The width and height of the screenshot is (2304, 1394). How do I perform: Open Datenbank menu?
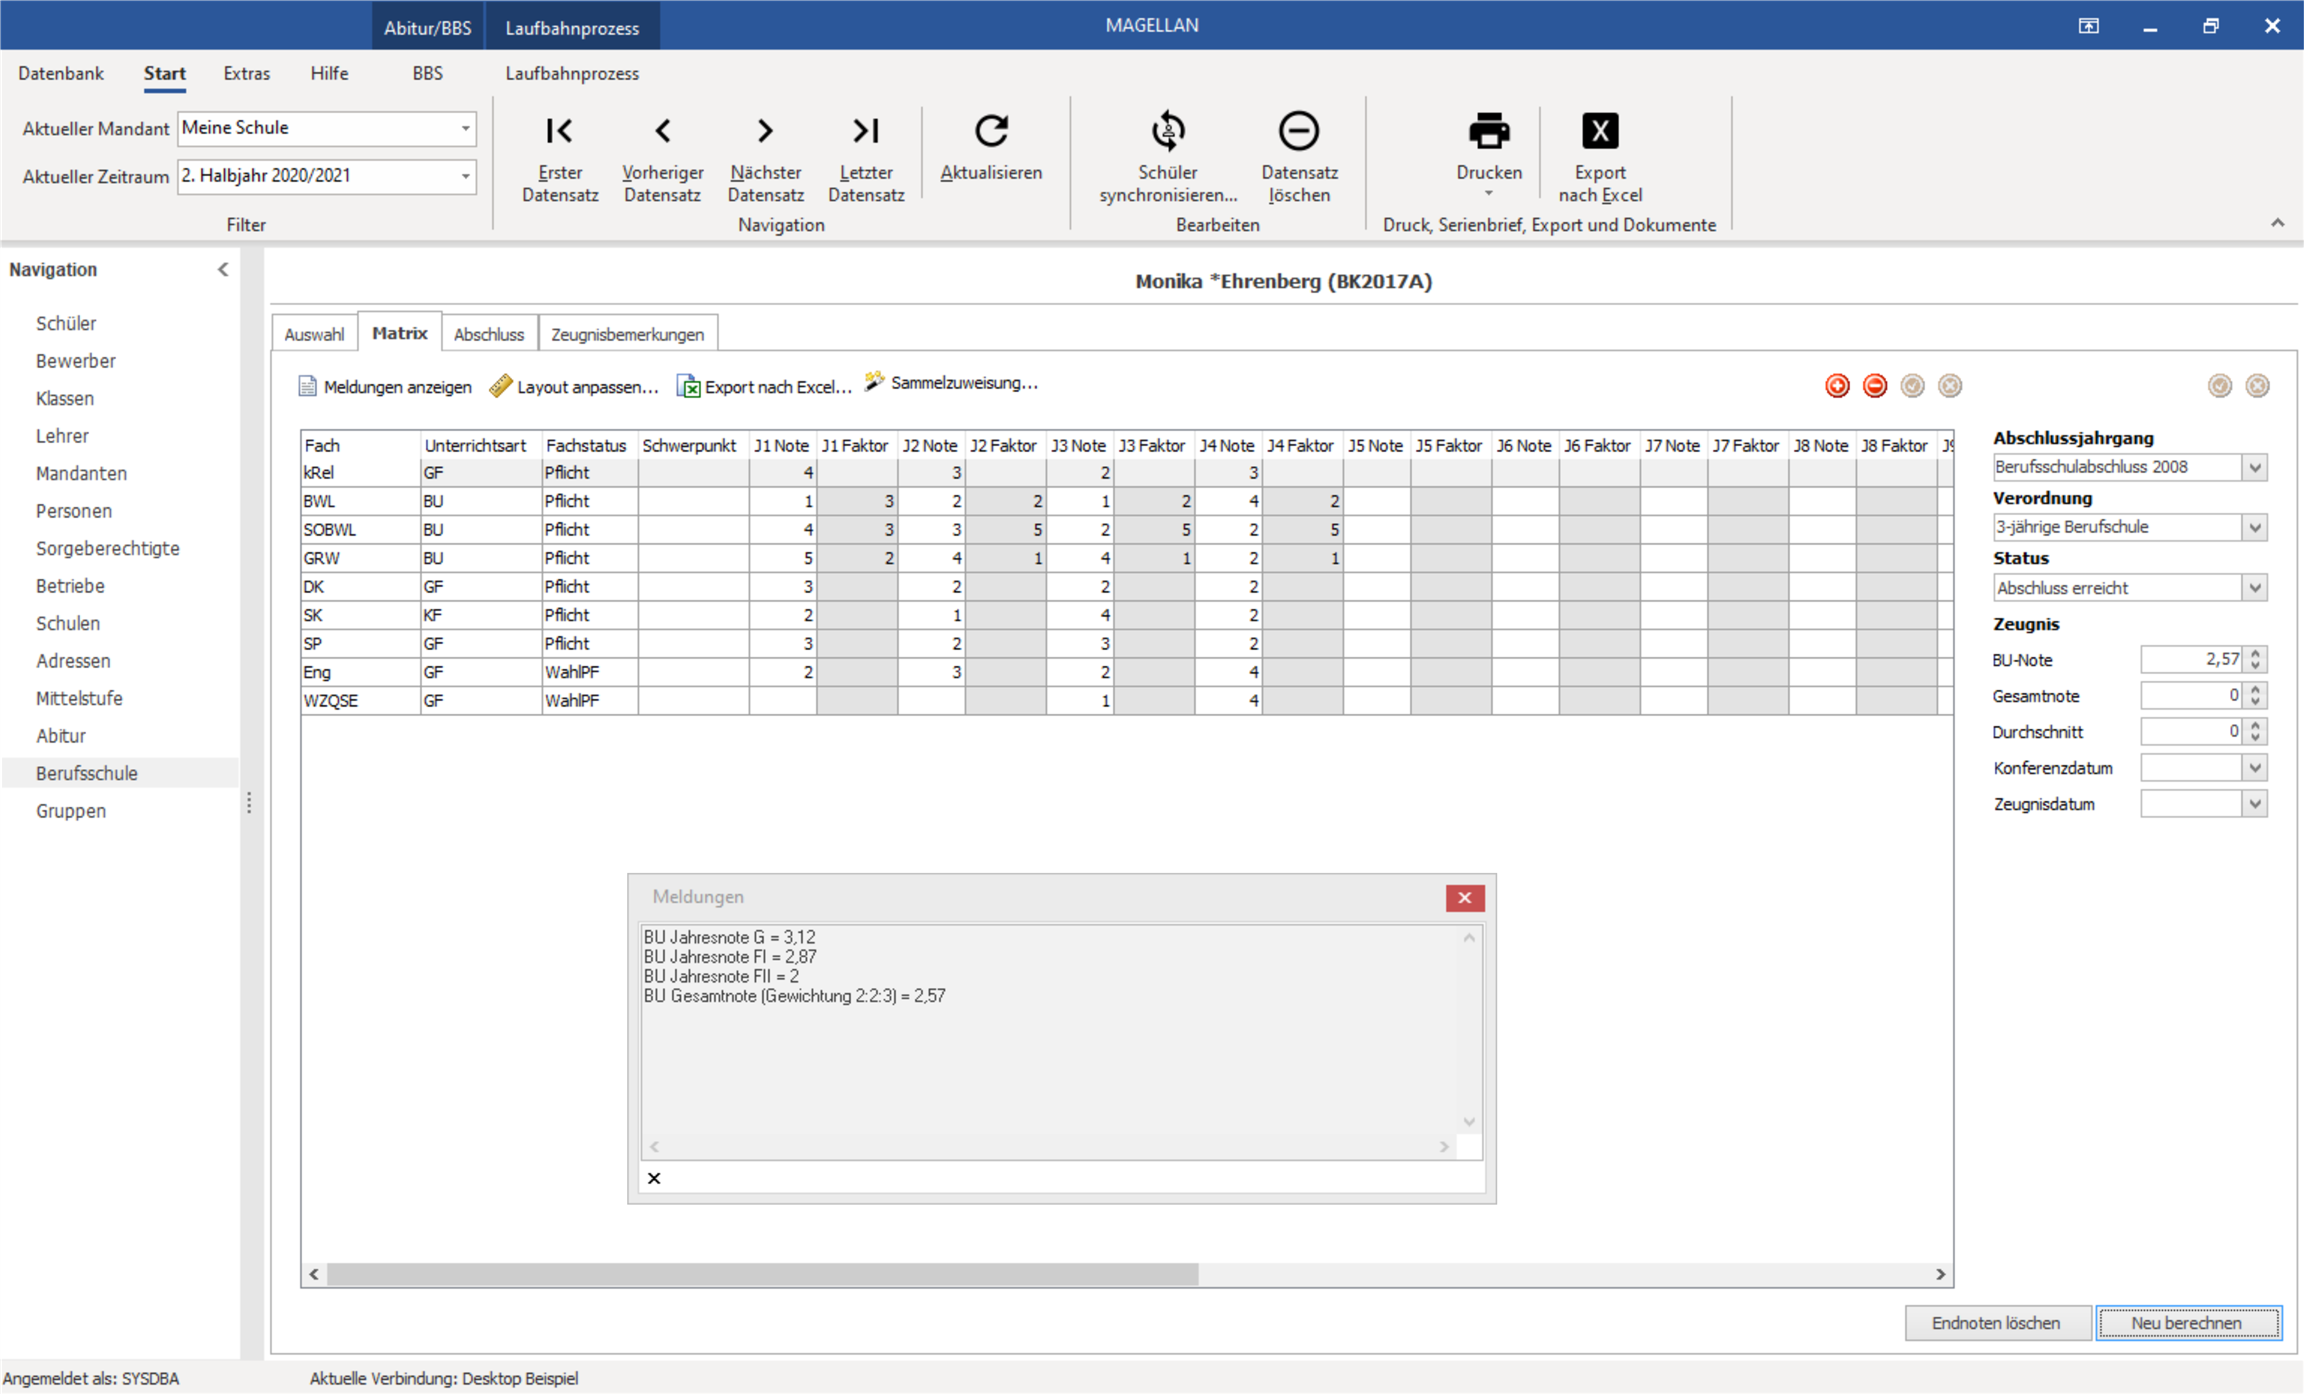(61, 73)
